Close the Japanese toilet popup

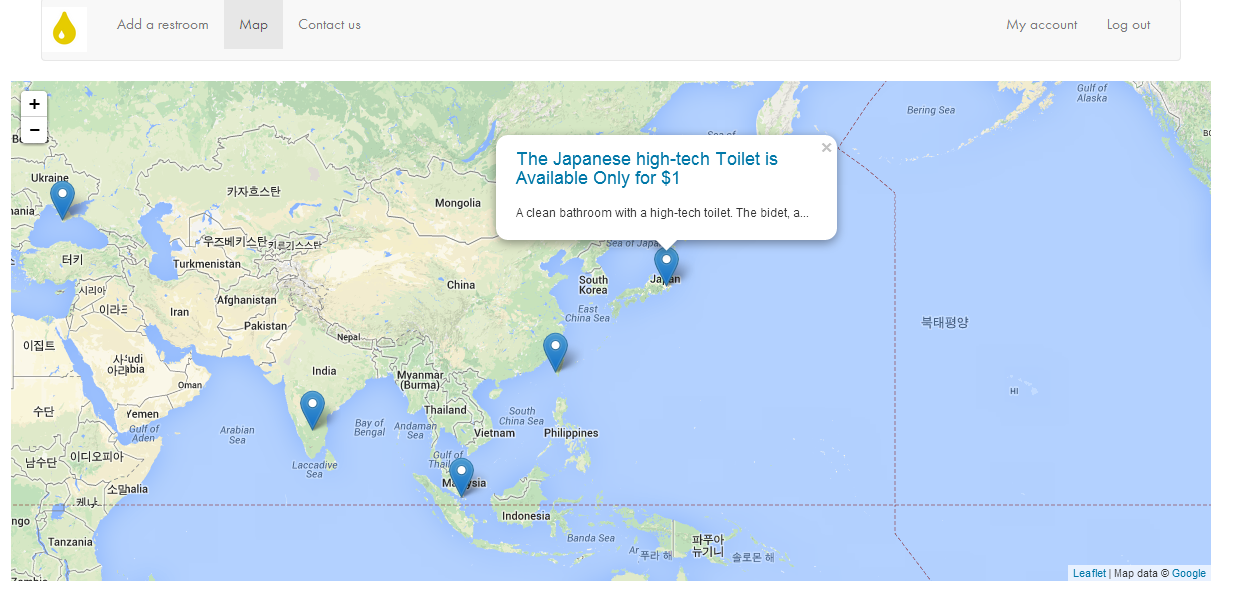coord(826,148)
